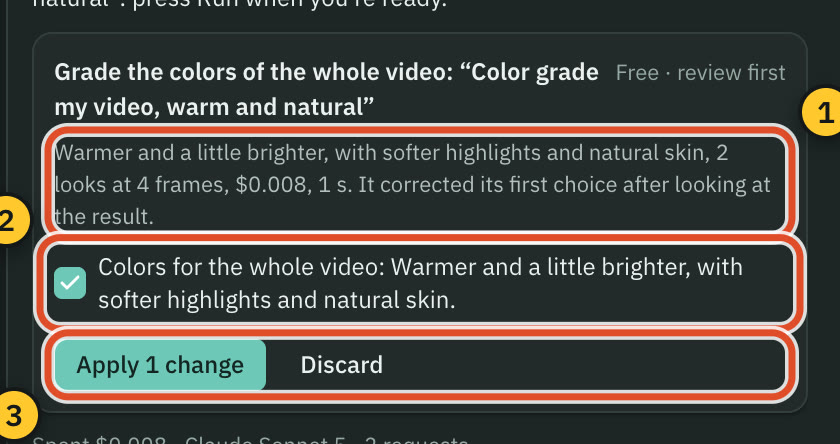
Task: Select the yellow annotation badge numbered 2
Action: pyautogui.click(x=11, y=220)
